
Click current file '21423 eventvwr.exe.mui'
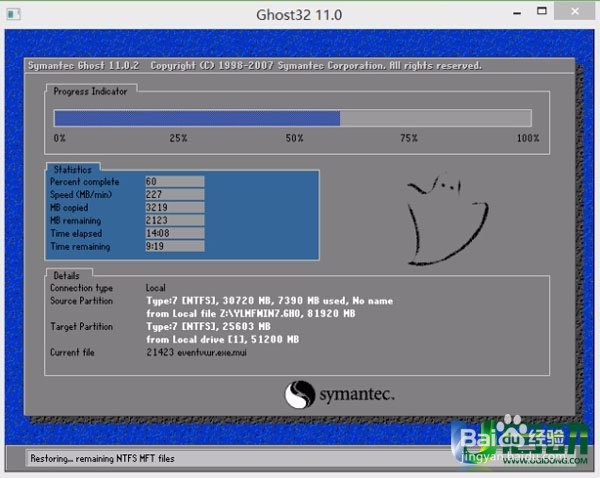pos(196,352)
